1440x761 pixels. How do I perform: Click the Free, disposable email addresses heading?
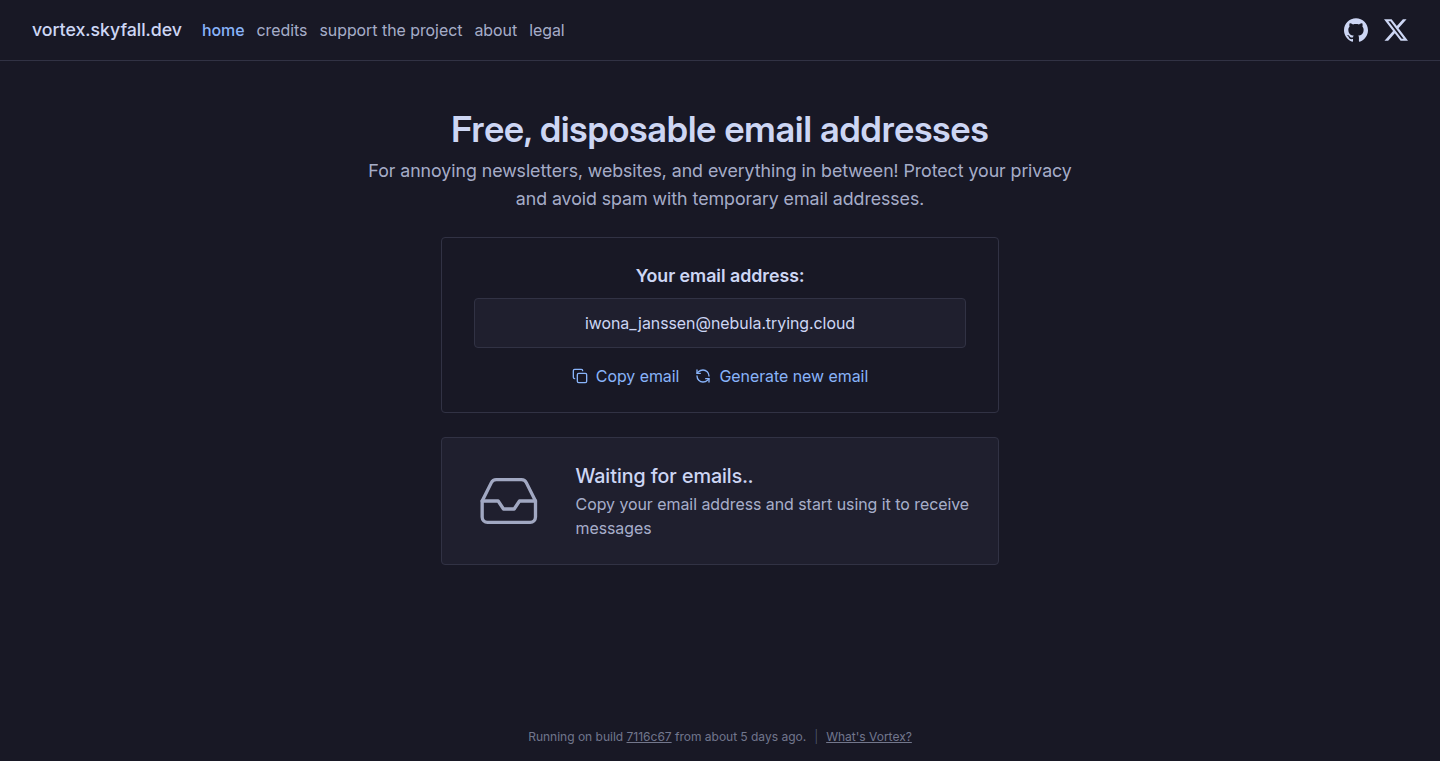pos(720,130)
